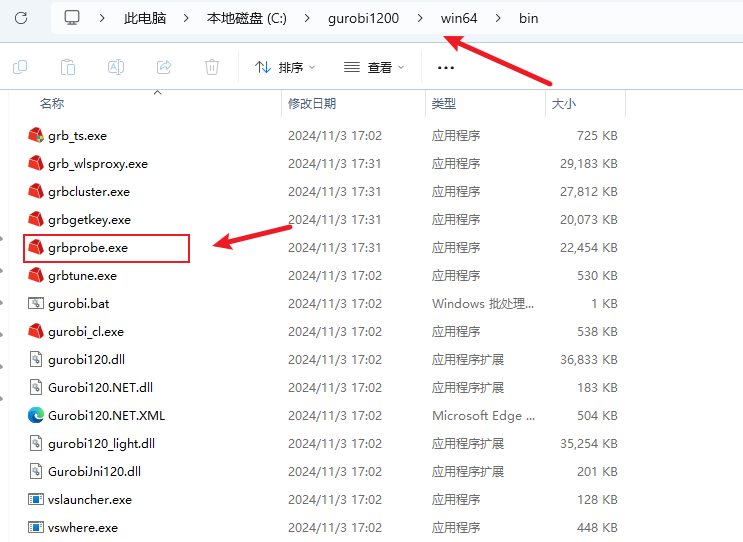Select the grb_ts.exe file icon

click(36, 136)
